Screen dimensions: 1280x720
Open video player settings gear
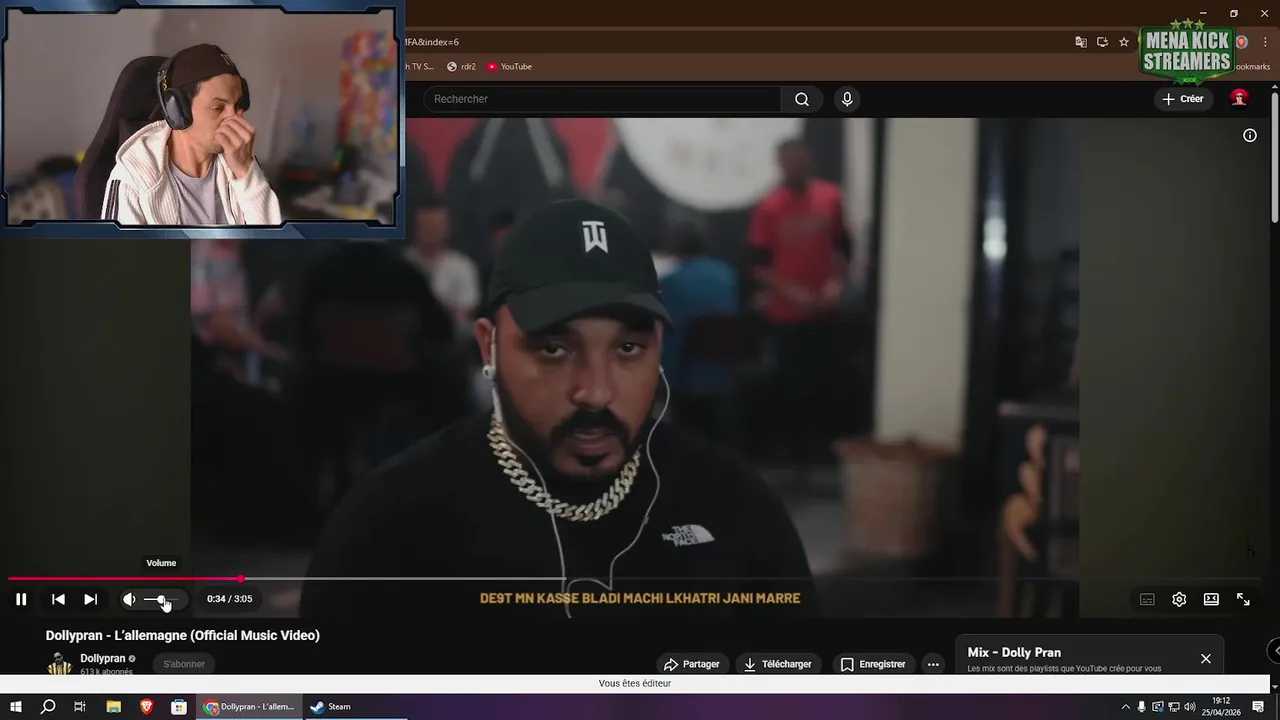pos(1179,599)
